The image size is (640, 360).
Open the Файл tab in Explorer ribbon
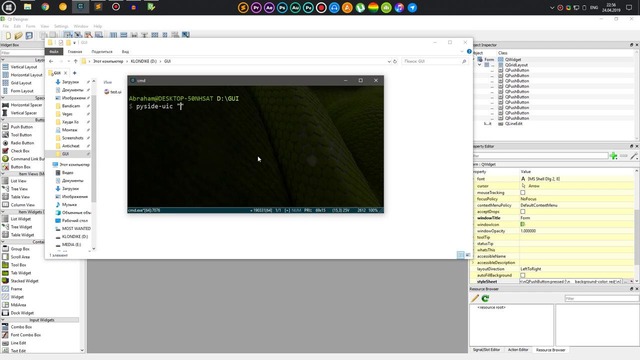pos(54,52)
